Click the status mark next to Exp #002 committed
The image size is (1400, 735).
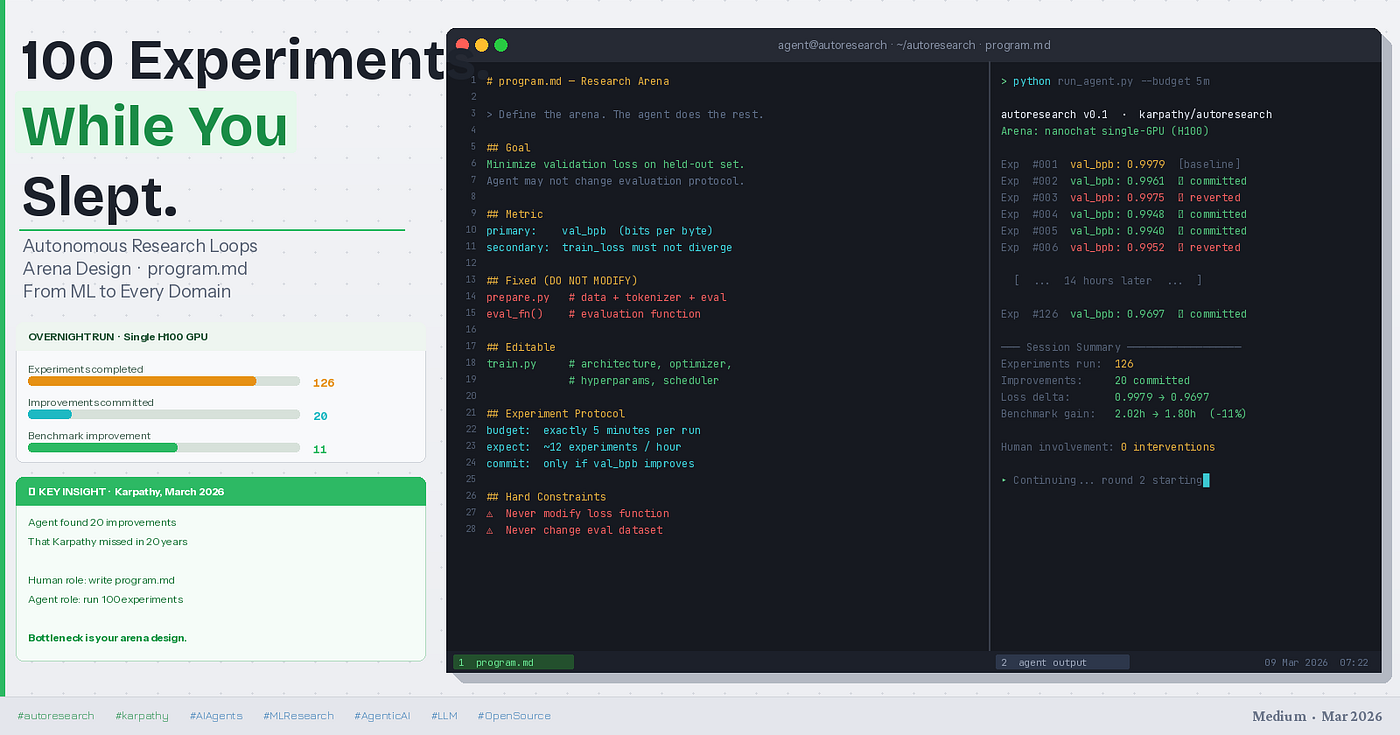pyautogui.click(x=1181, y=181)
